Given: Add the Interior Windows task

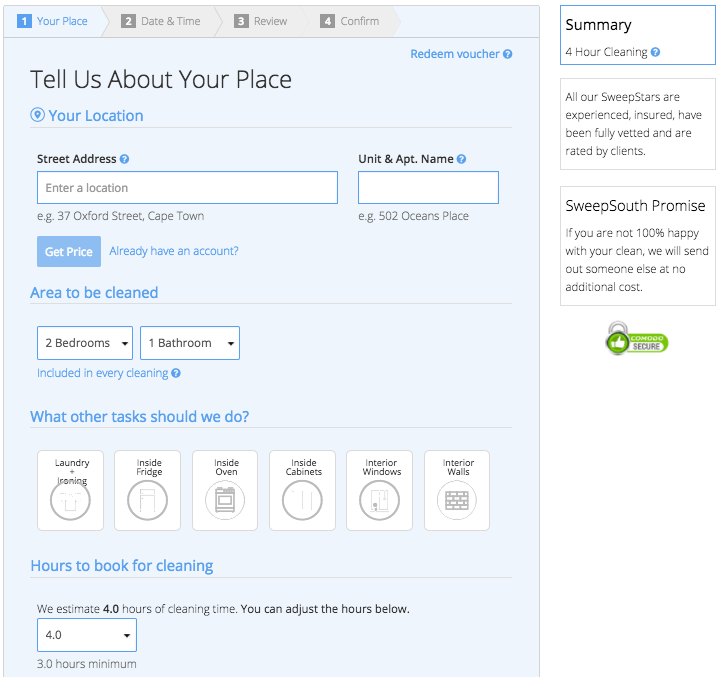Looking at the screenshot, I should pos(380,490).
